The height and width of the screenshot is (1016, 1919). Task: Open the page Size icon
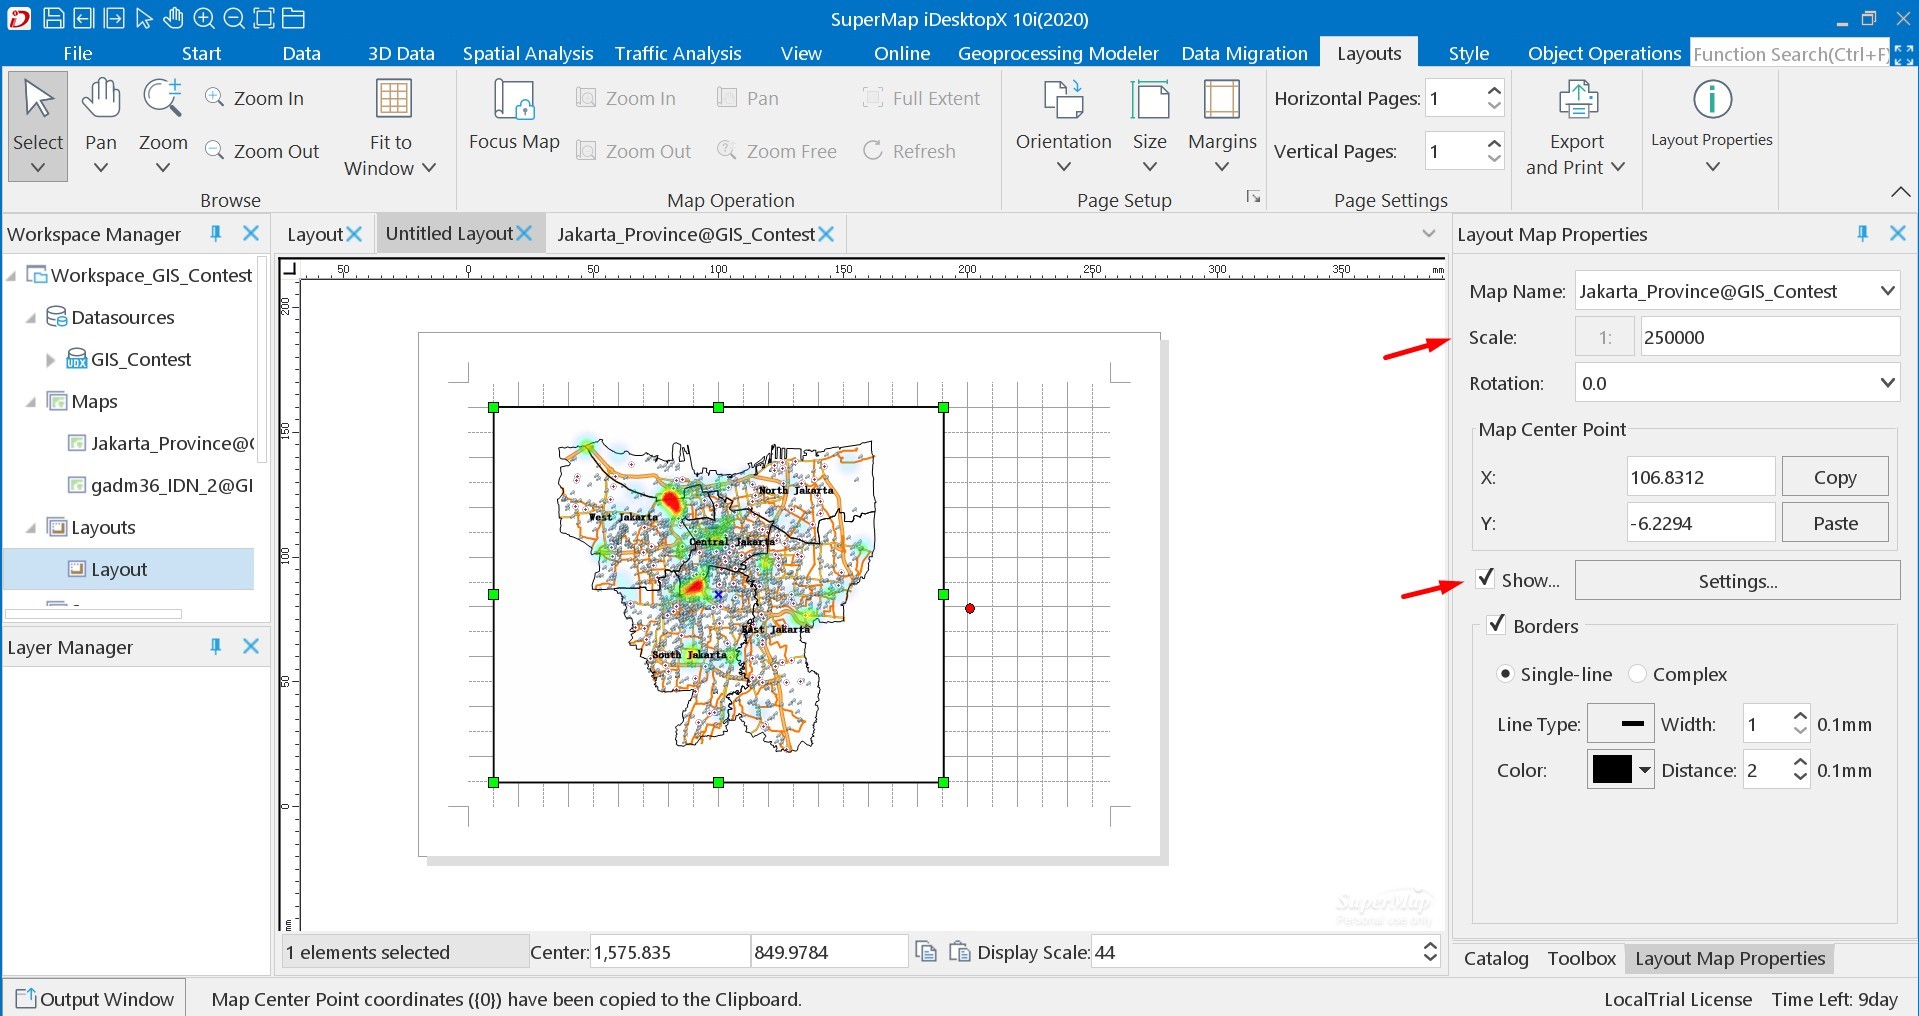[x=1150, y=100]
